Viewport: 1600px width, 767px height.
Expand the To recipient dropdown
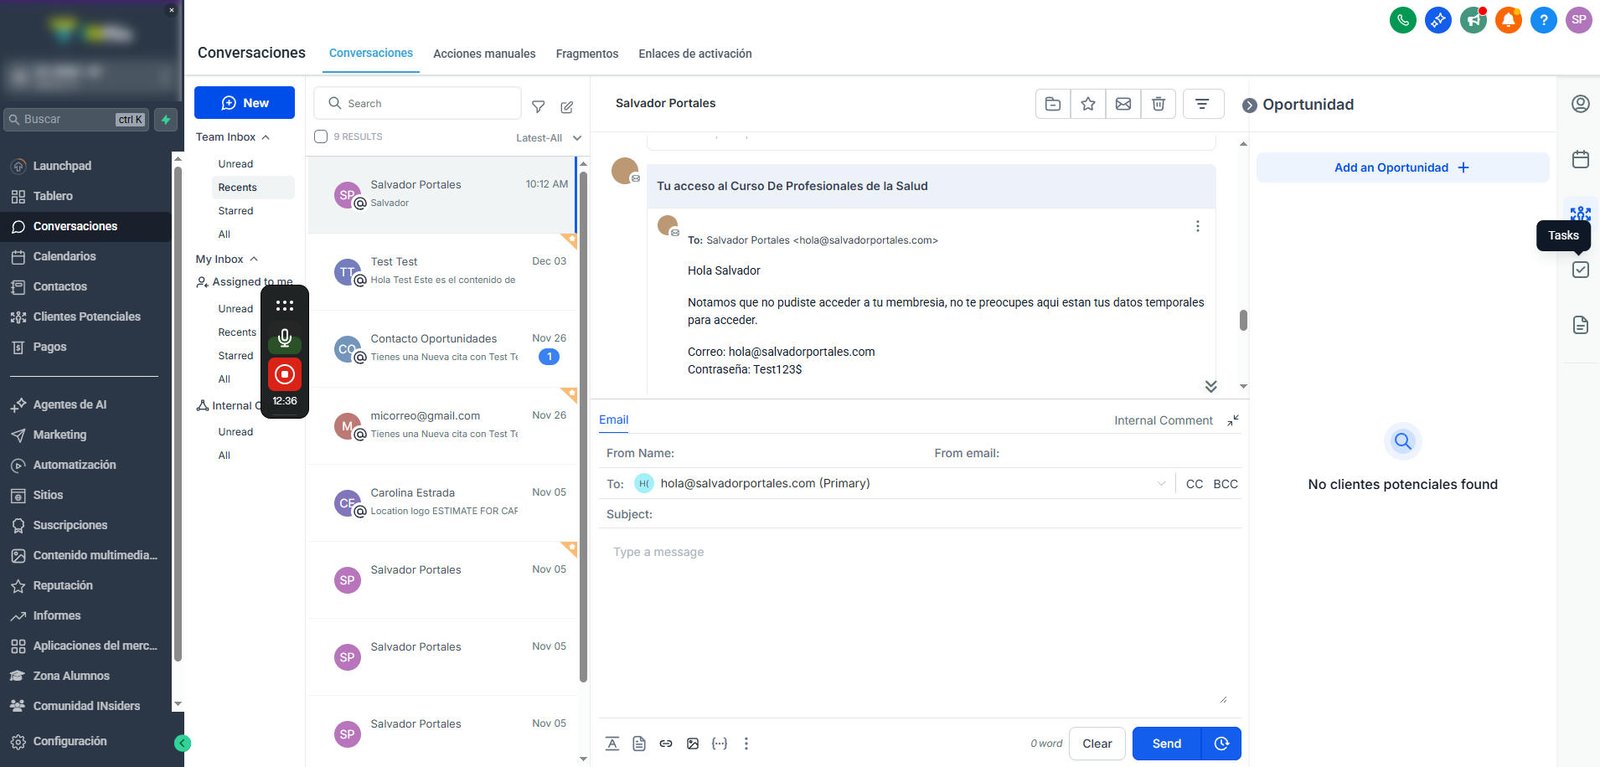[1161, 483]
